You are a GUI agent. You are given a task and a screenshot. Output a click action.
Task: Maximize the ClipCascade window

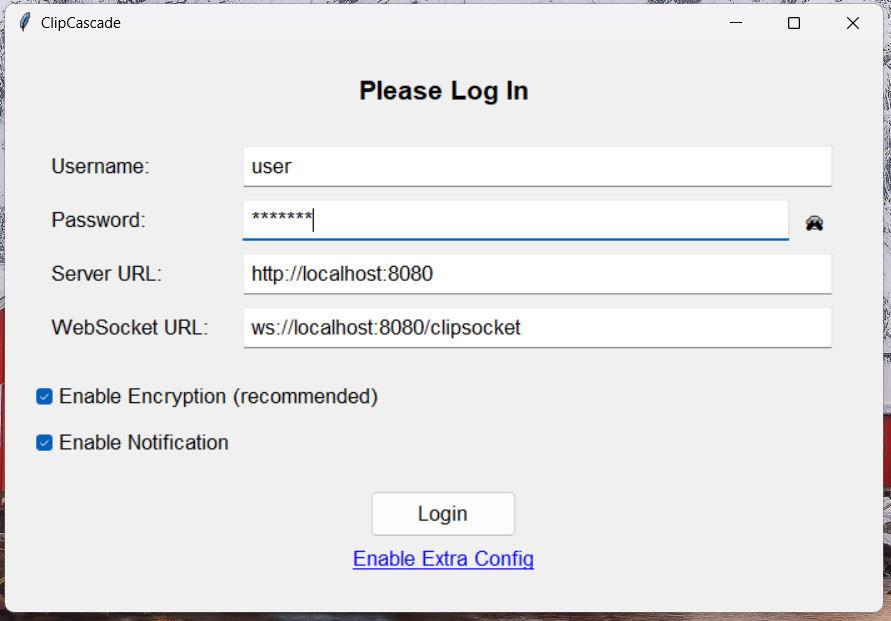tap(794, 23)
